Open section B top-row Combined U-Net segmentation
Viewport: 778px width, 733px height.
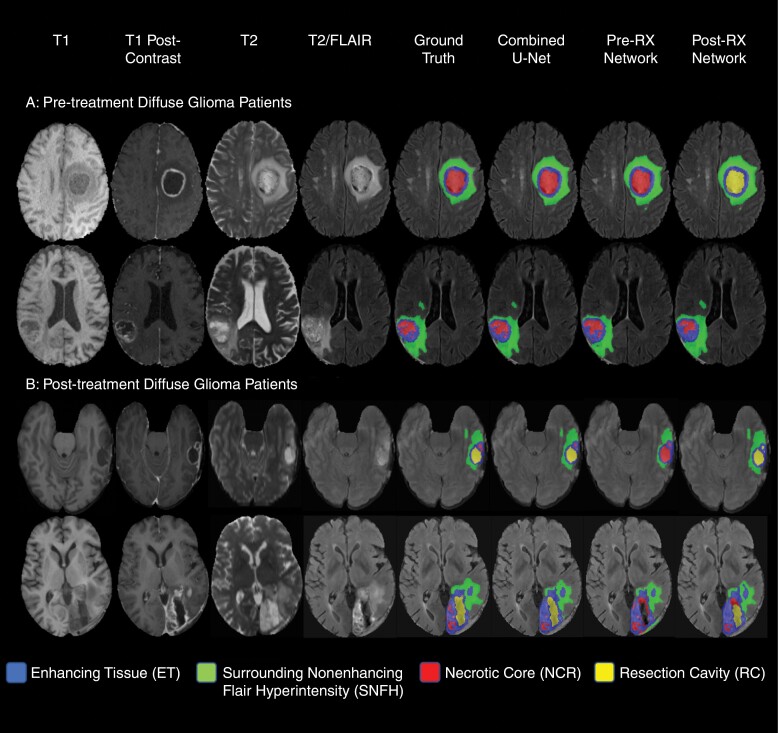tap(537, 457)
